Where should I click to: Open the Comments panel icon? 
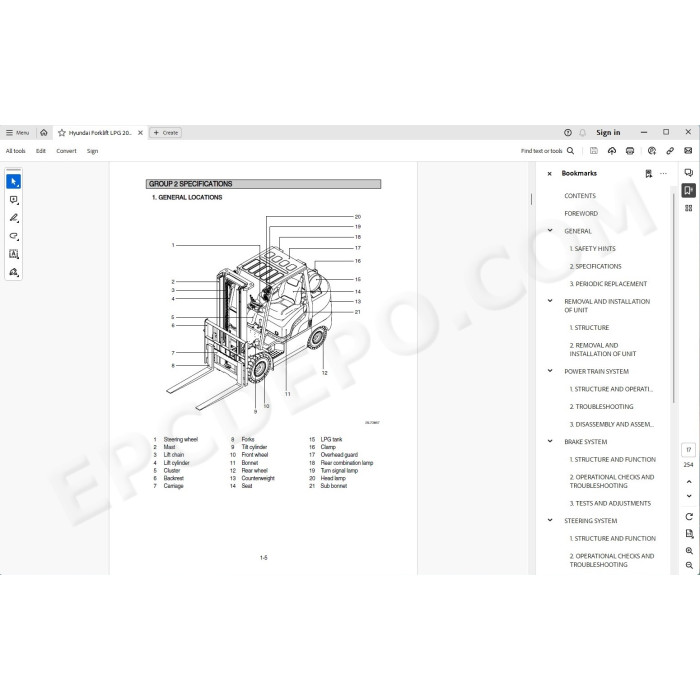[x=688, y=173]
